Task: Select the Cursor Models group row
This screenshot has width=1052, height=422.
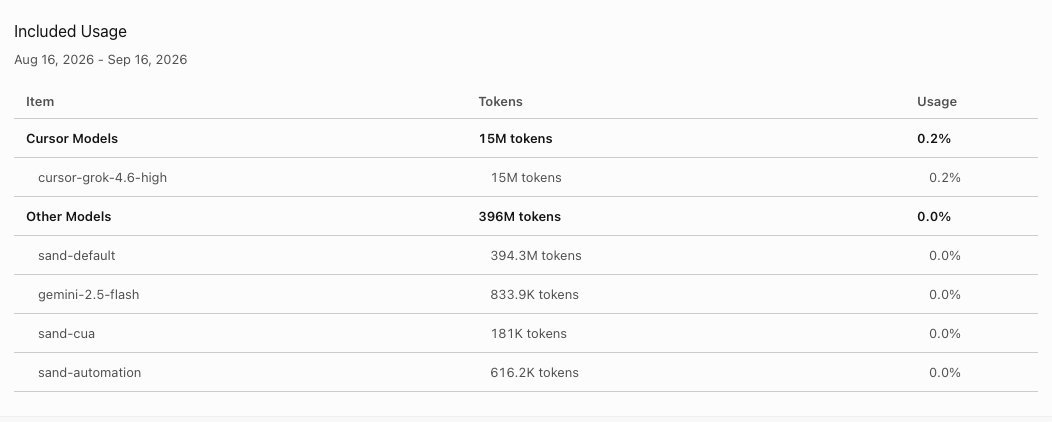Action: click(x=526, y=138)
